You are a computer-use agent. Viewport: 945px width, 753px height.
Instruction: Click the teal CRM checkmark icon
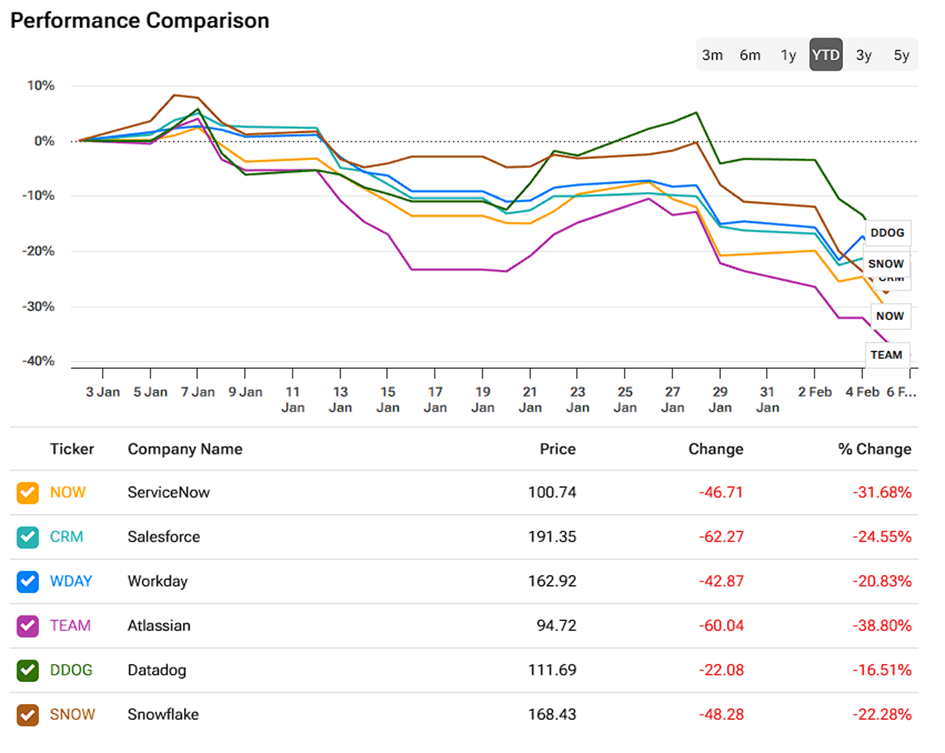click(x=27, y=537)
